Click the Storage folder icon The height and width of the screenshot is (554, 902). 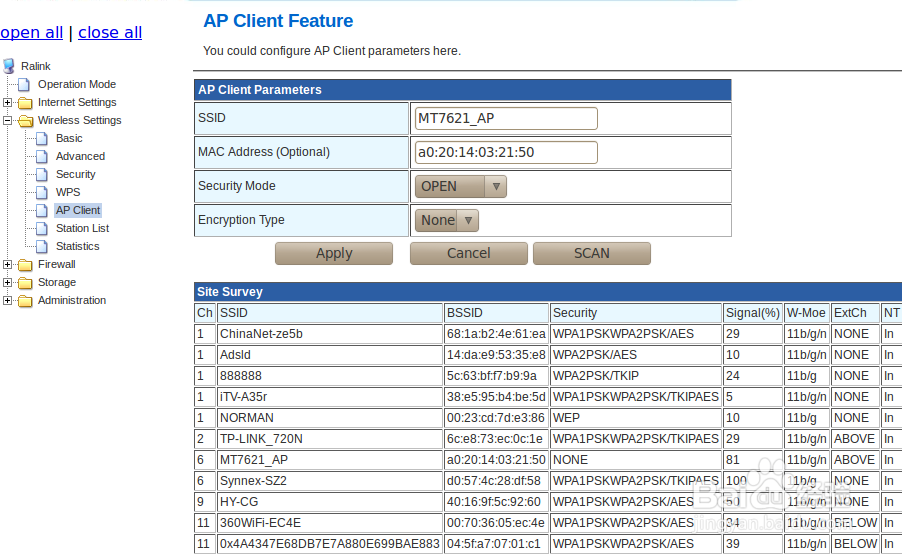tap(25, 283)
